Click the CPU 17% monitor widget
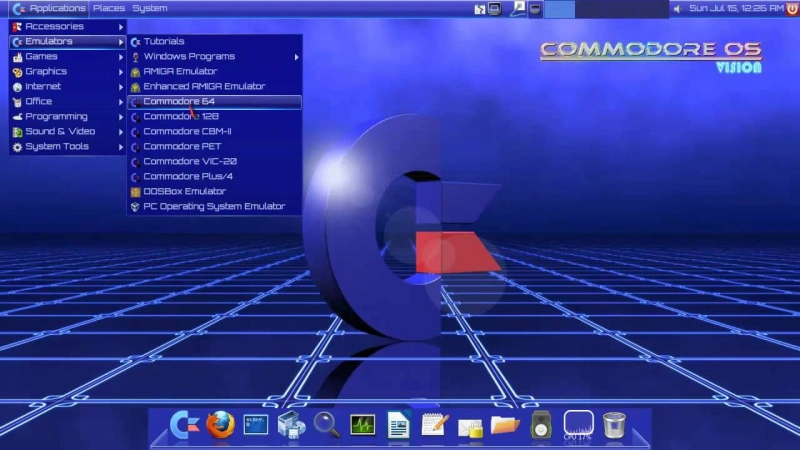Viewport: 800px width, 450px height. (x=578, y=425)
